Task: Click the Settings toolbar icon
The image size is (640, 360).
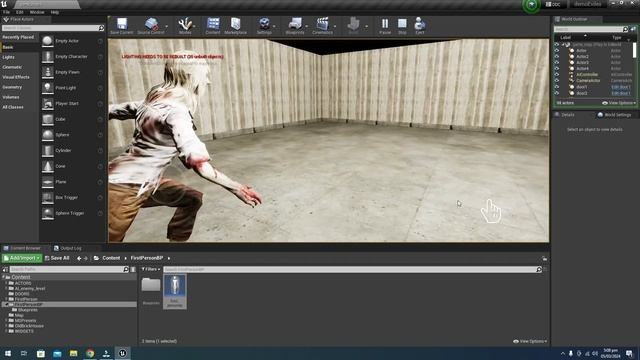Action: tap(264, 26)
